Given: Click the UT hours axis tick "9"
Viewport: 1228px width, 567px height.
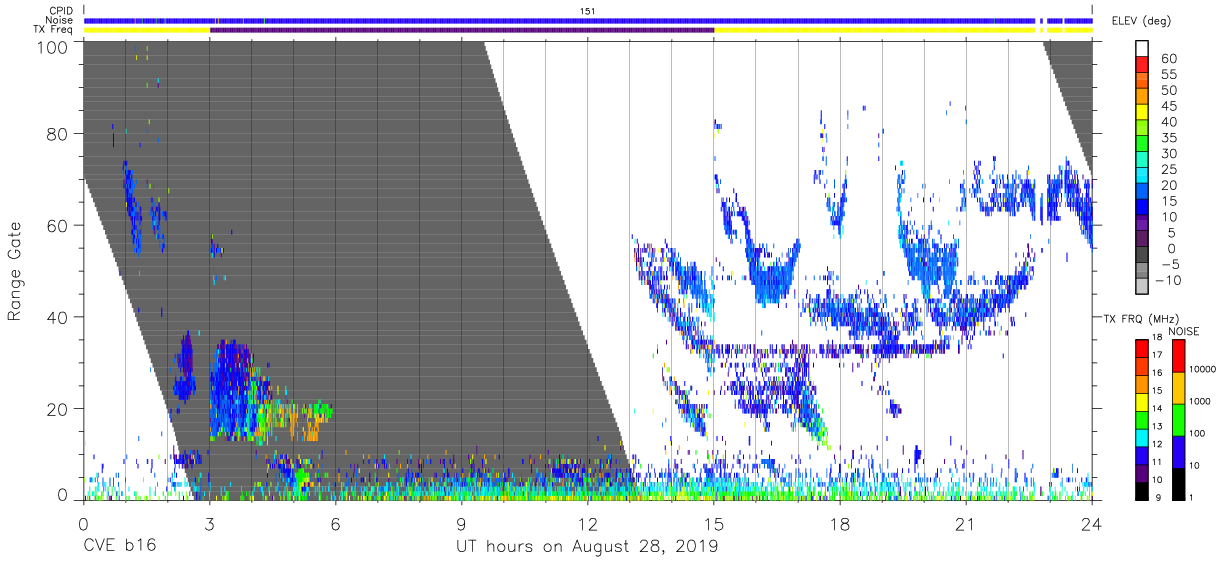Looking at the screenshot, I should click(461, 524).
